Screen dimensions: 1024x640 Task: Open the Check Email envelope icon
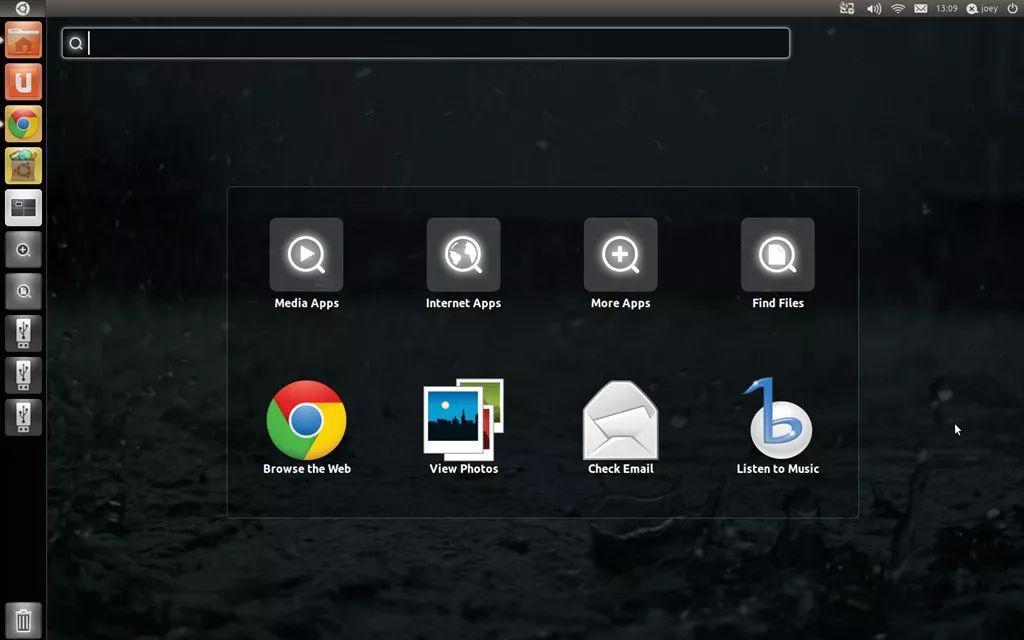tap(620, 420)
